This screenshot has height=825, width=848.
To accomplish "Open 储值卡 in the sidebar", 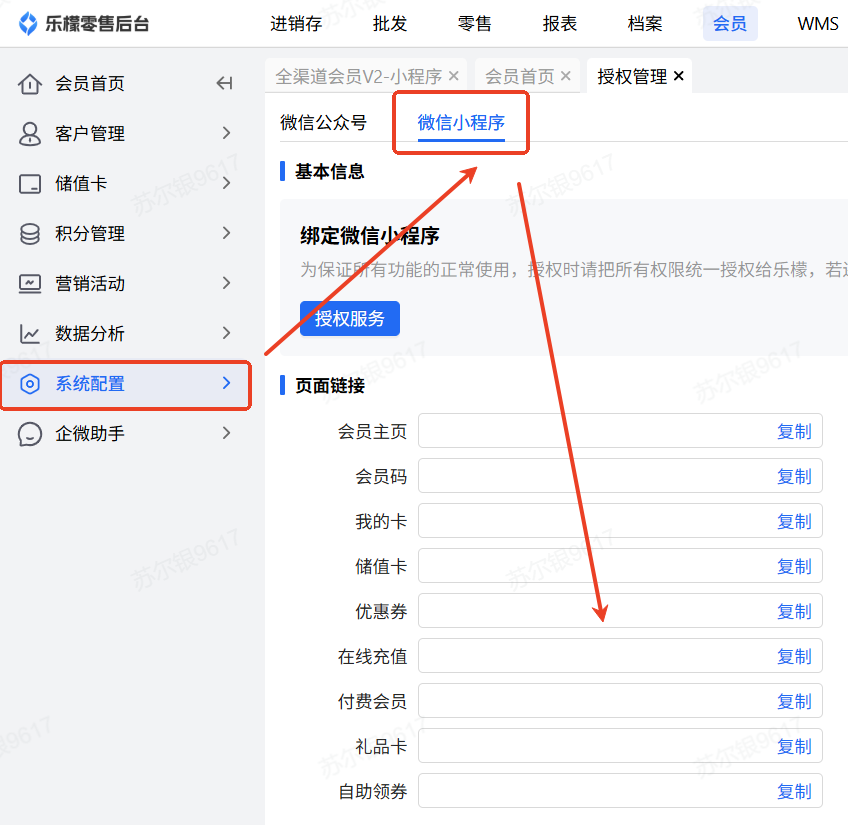I will [81, 183].
